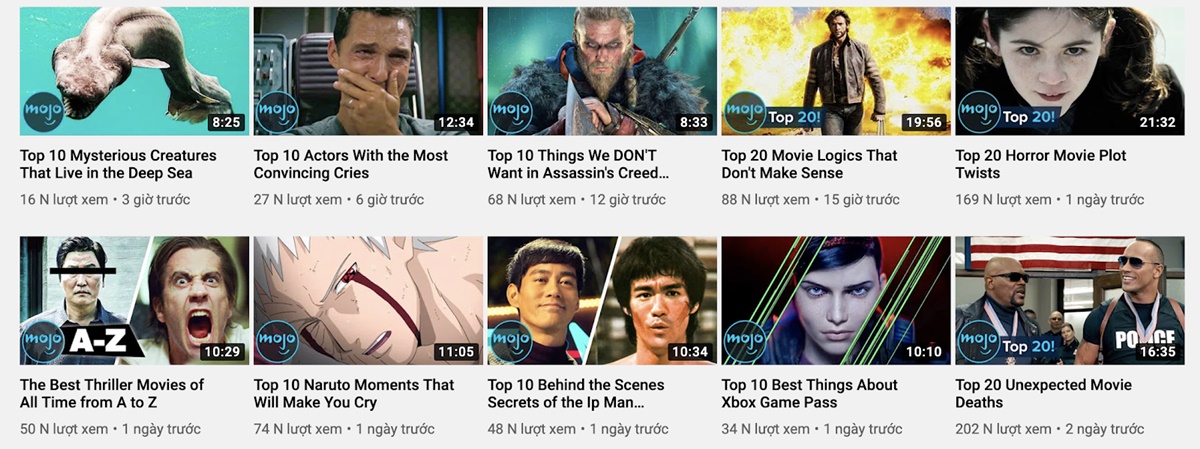Open 'Top 10 Best Things About Xbox Game Pass' title
1200x449 pixels.
coord(810,393)
